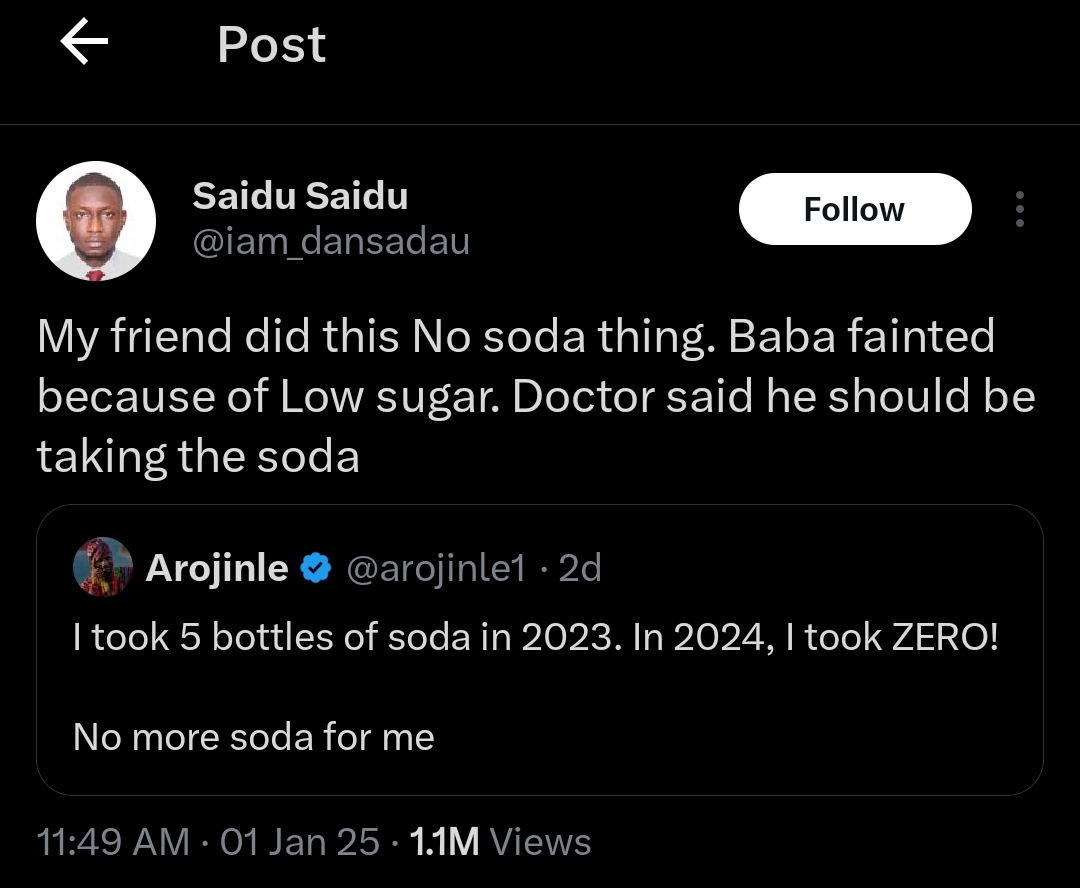Click the 'Views' label
The height and width of the screenshot is (888, 1080).
point(541,842)
